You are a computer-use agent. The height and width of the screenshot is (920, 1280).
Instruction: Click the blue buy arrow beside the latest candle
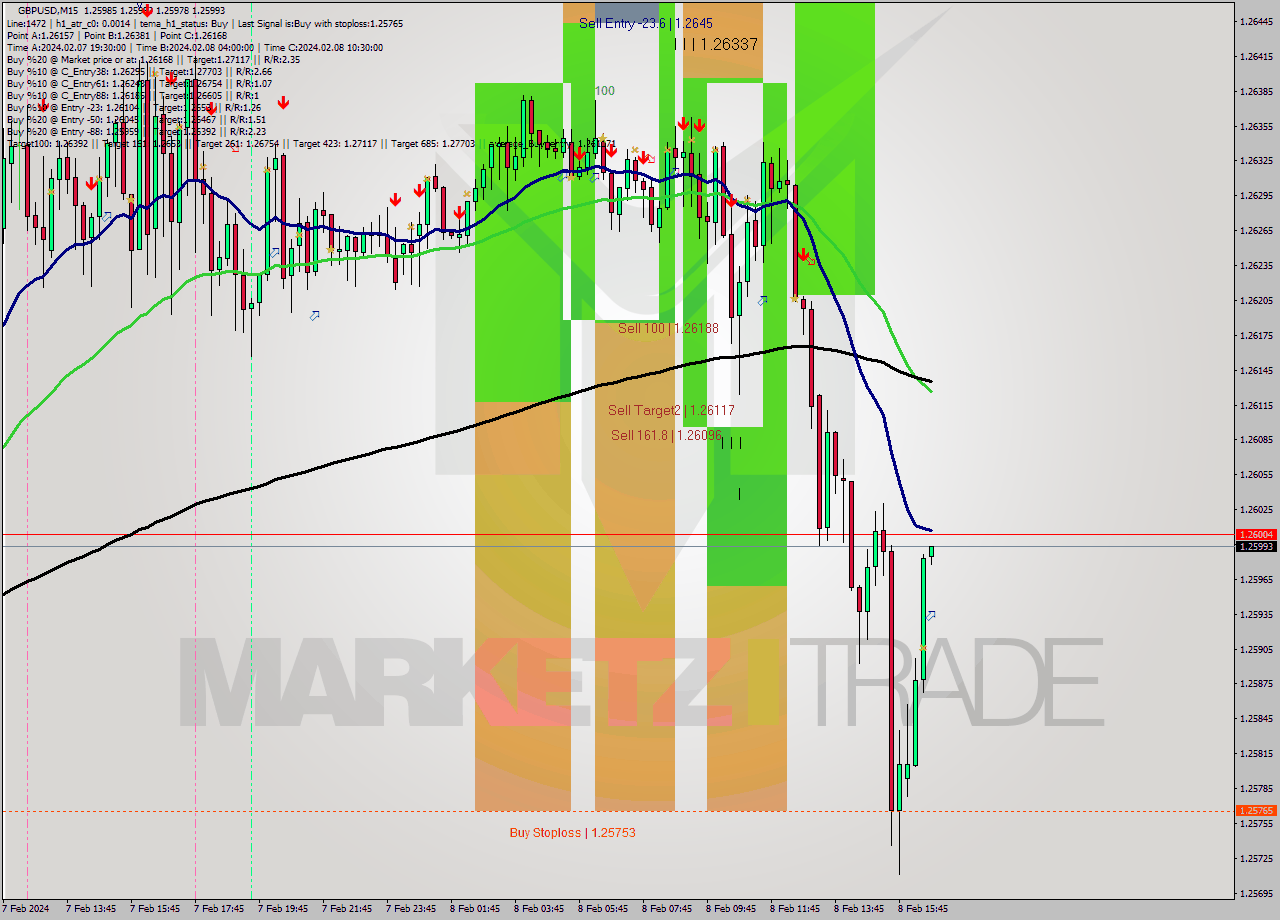click(x=931, y=616)
